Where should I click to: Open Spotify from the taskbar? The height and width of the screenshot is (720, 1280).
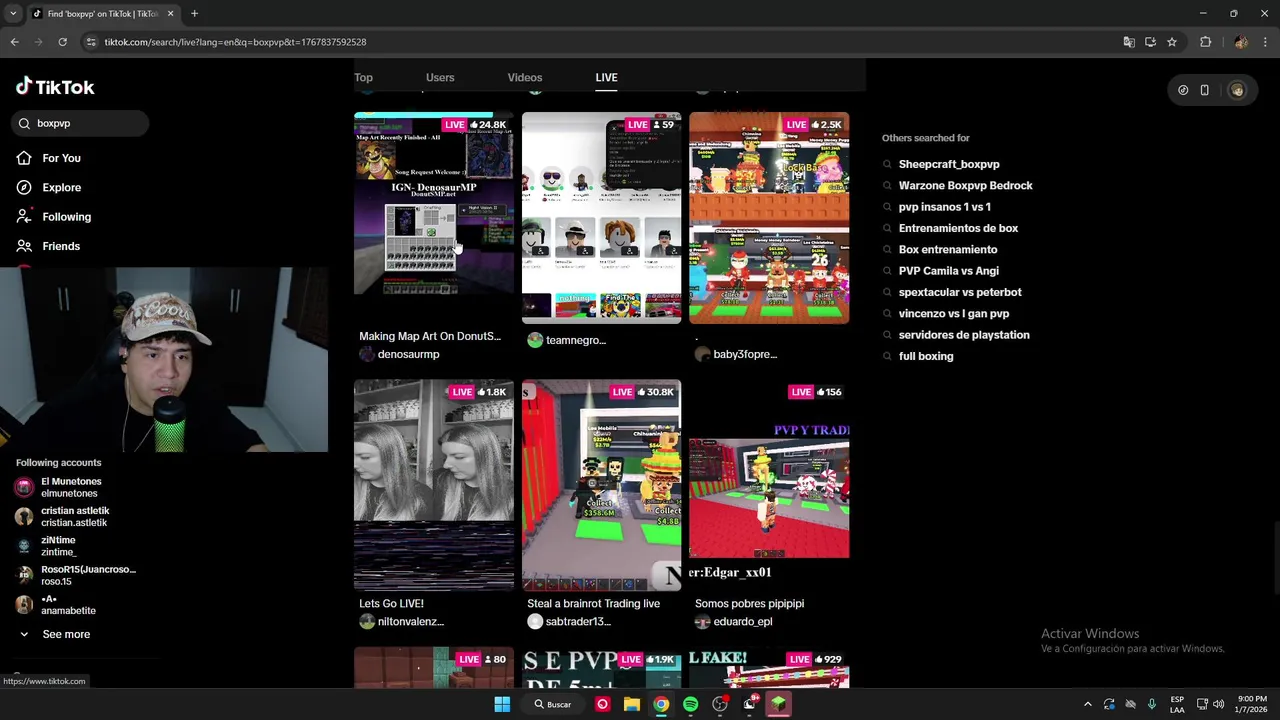690,704
